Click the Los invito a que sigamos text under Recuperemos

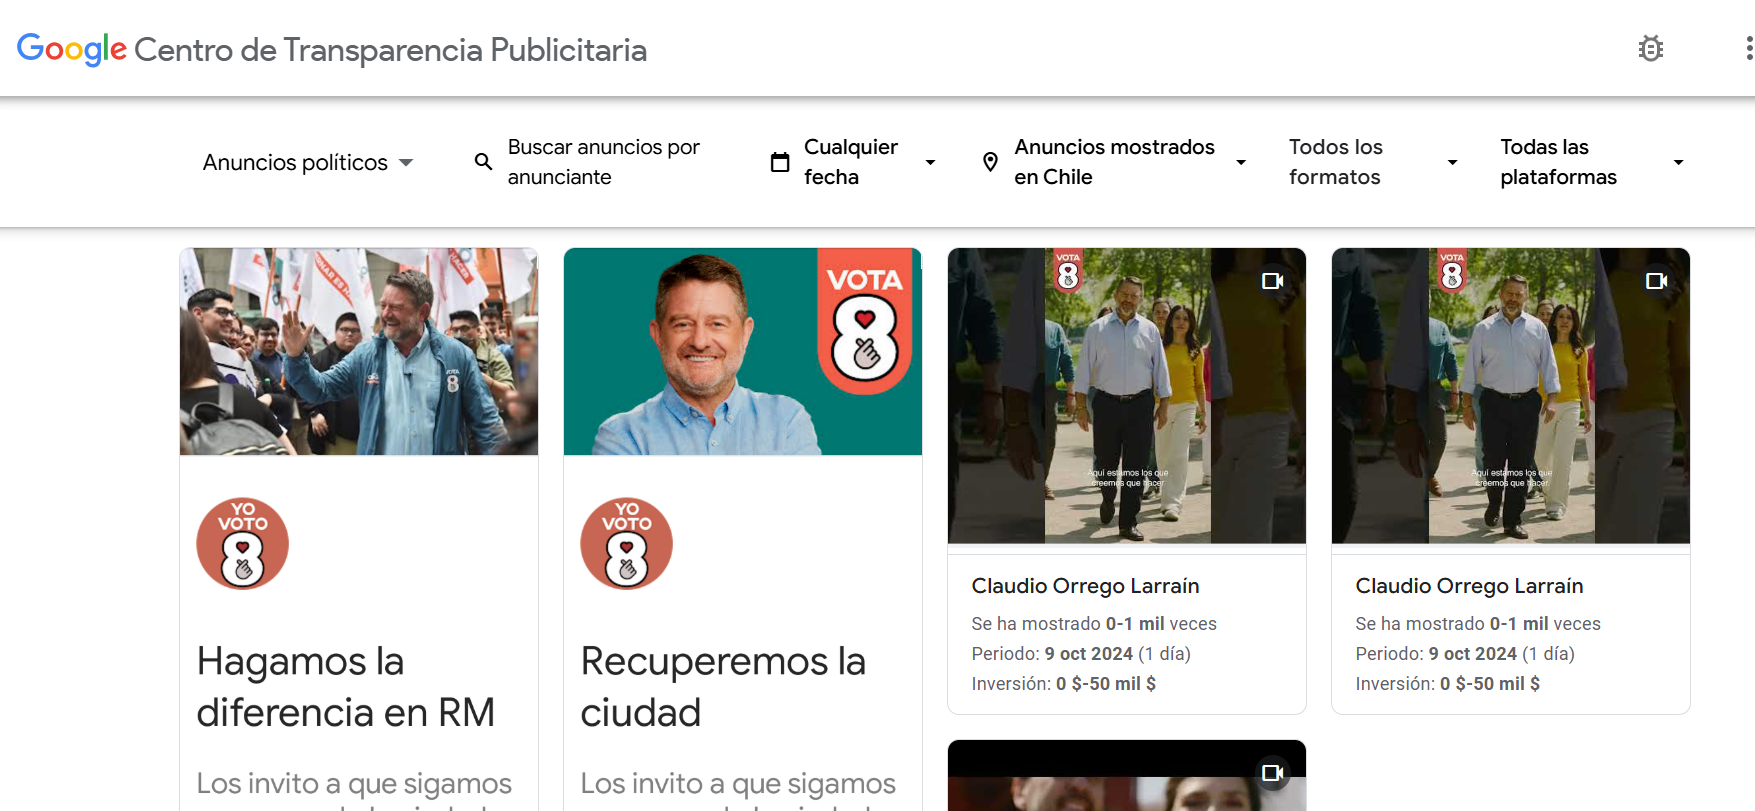pos(738,784)
